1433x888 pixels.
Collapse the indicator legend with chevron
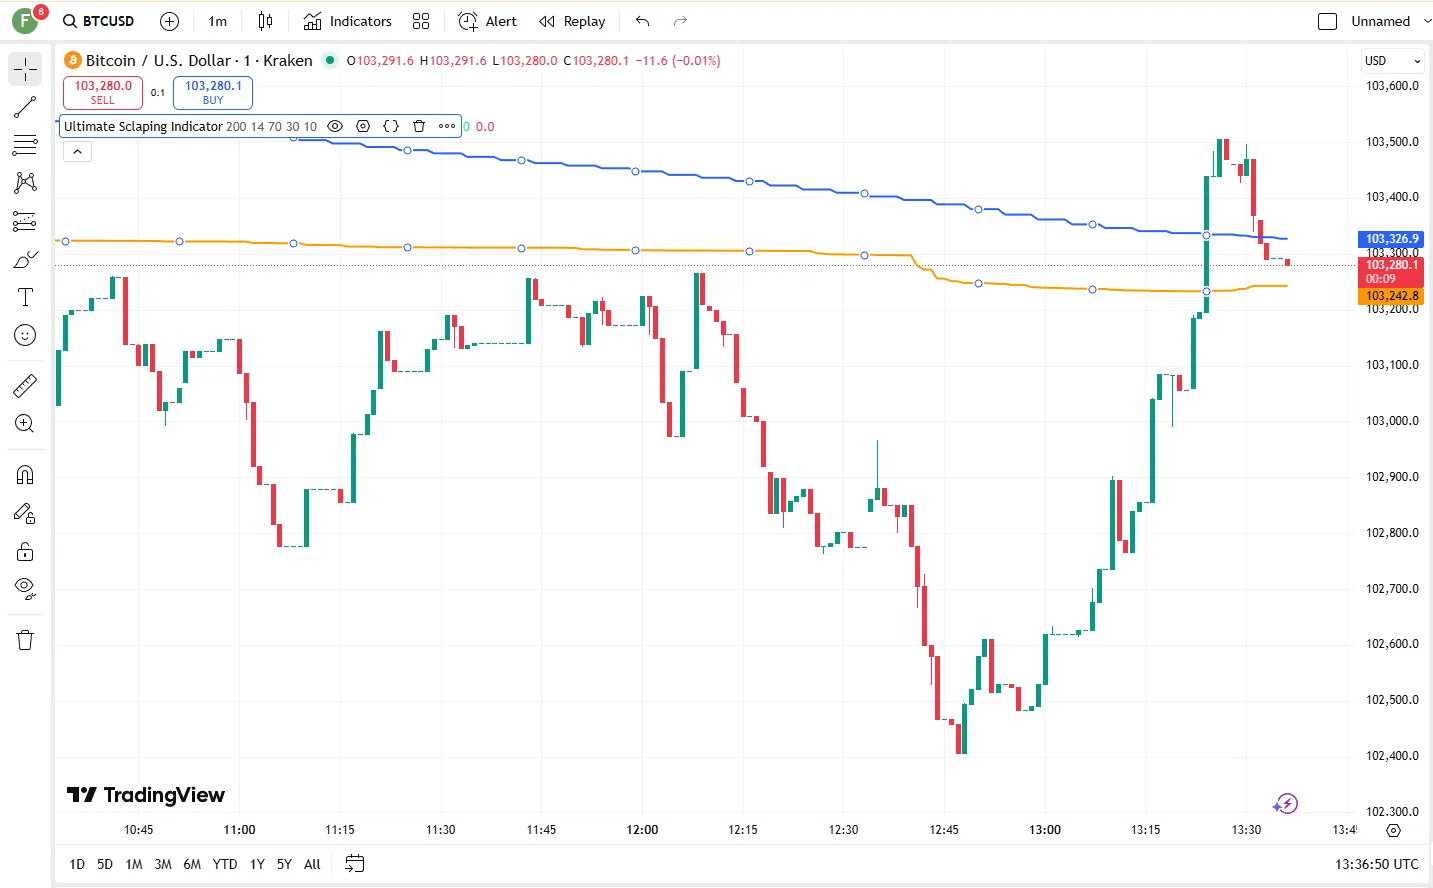click(77, 151)
